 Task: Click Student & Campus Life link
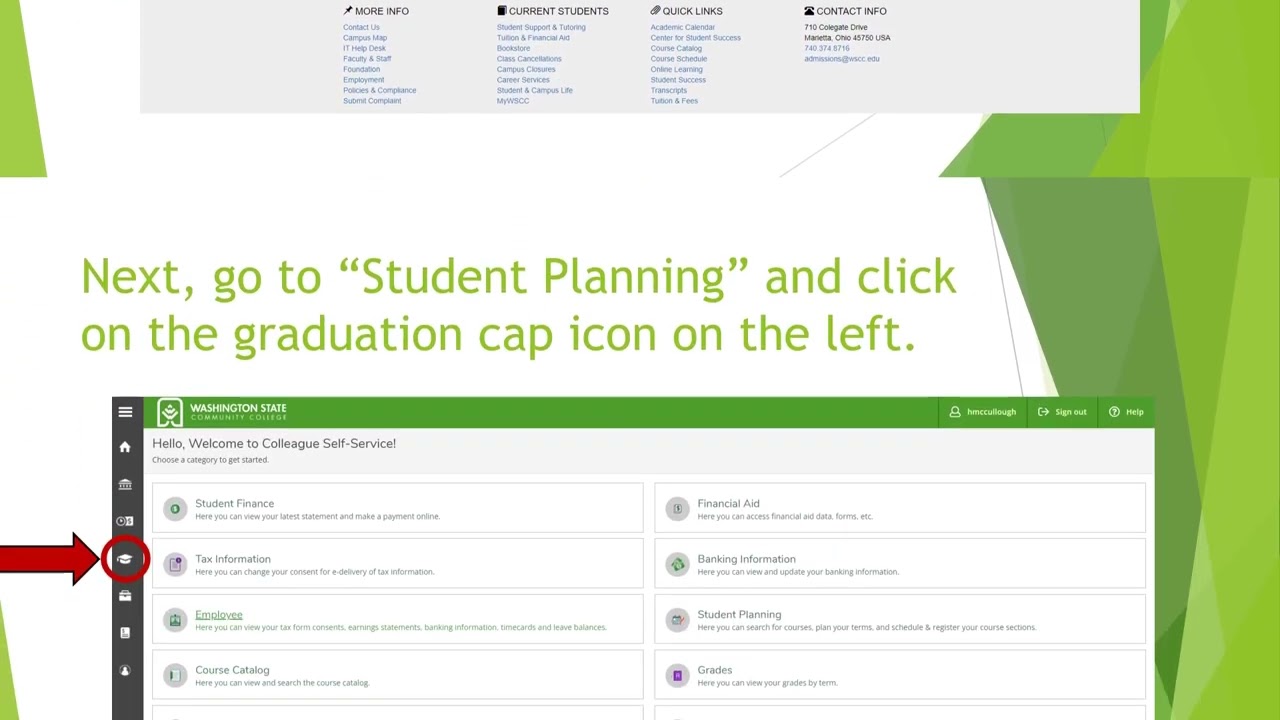pos(535,90)
